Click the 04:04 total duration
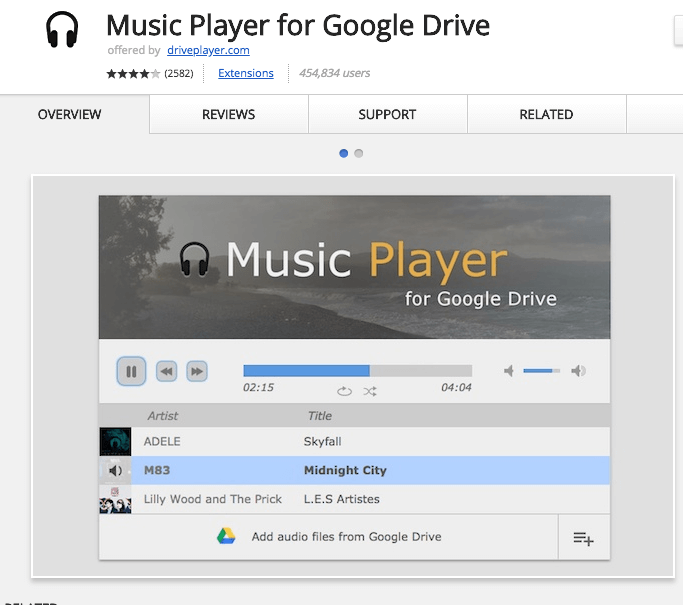 (456, 387)
